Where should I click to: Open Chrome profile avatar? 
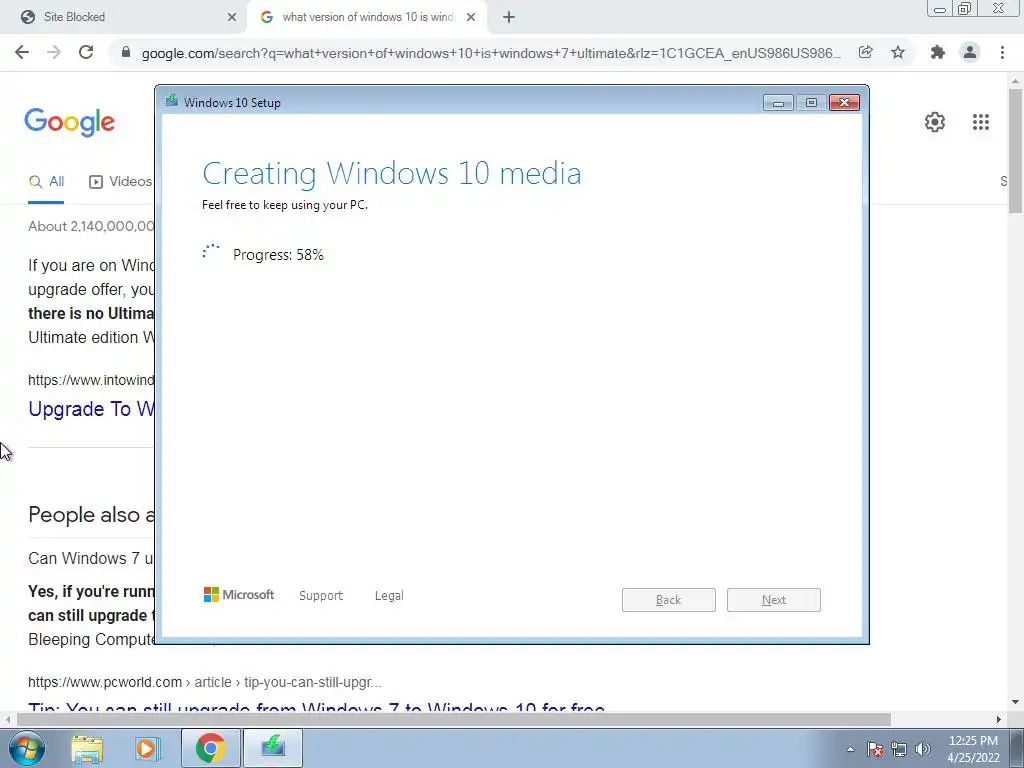click(970, 52)
